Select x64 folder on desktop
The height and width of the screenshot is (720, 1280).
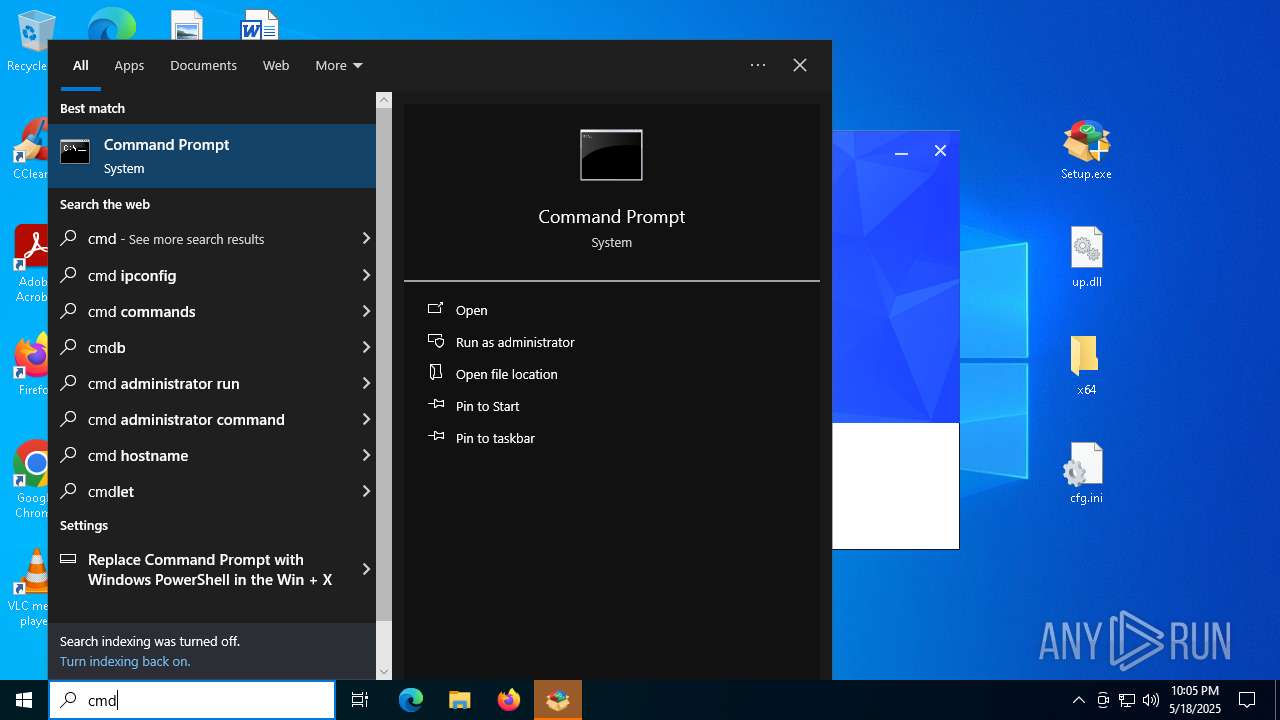[1086, 366]
